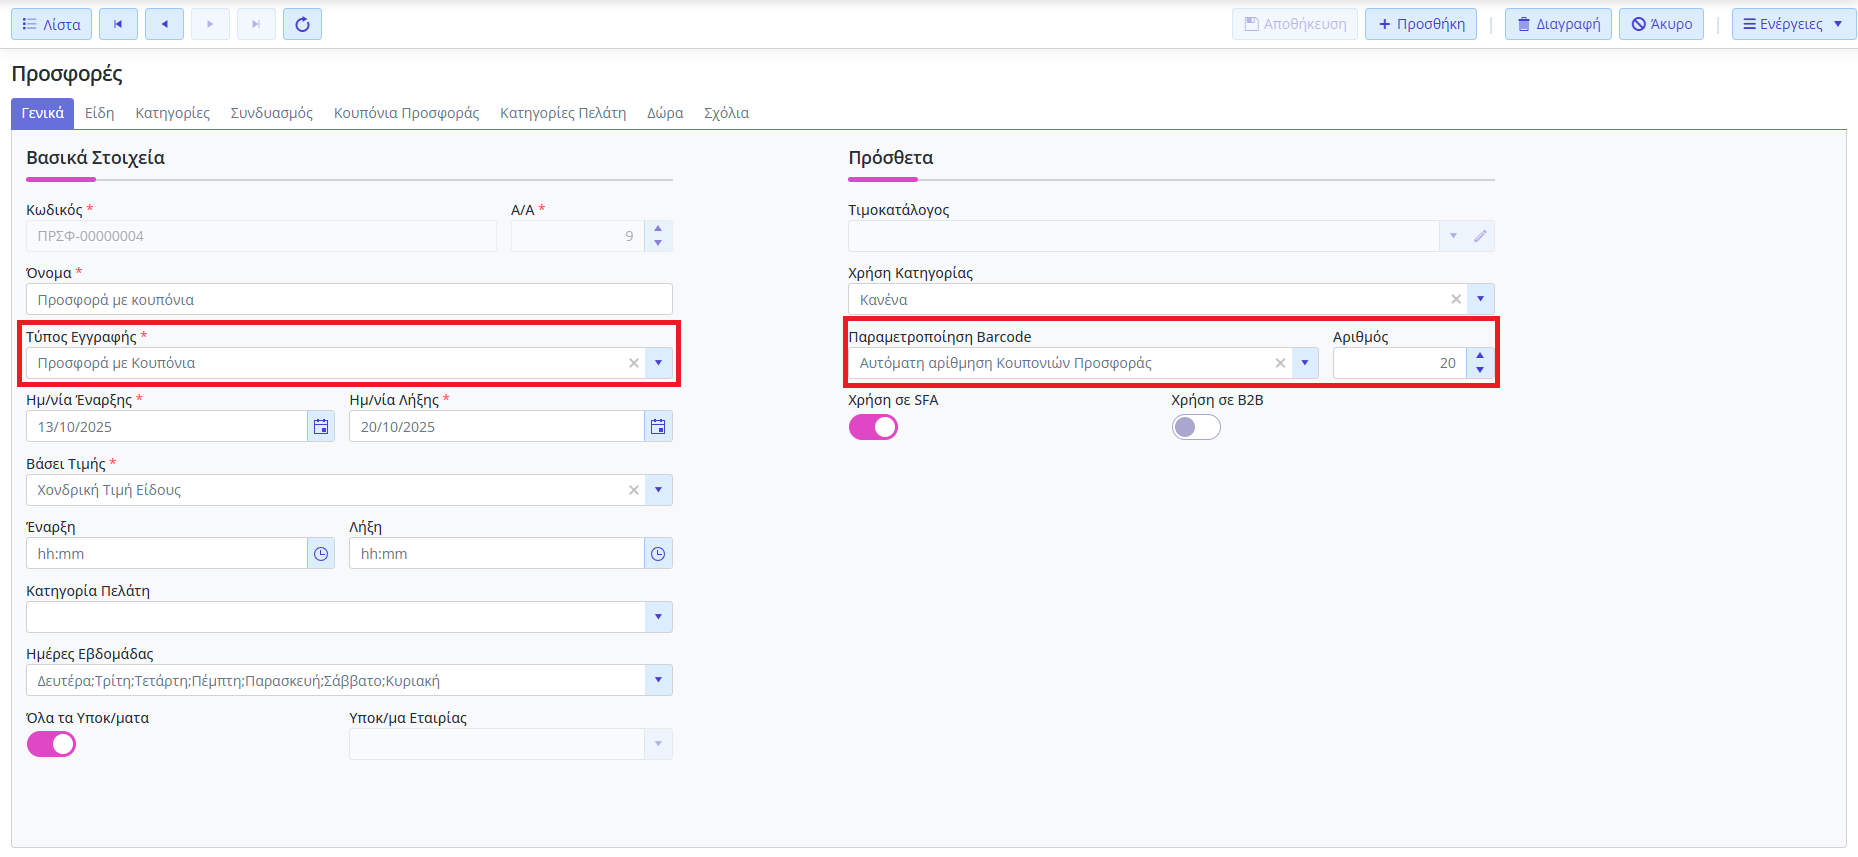Viewport: 1858px width, 857px height.
Task: Open the clock picker for Έναρξη time
Action: coord(321,554)
